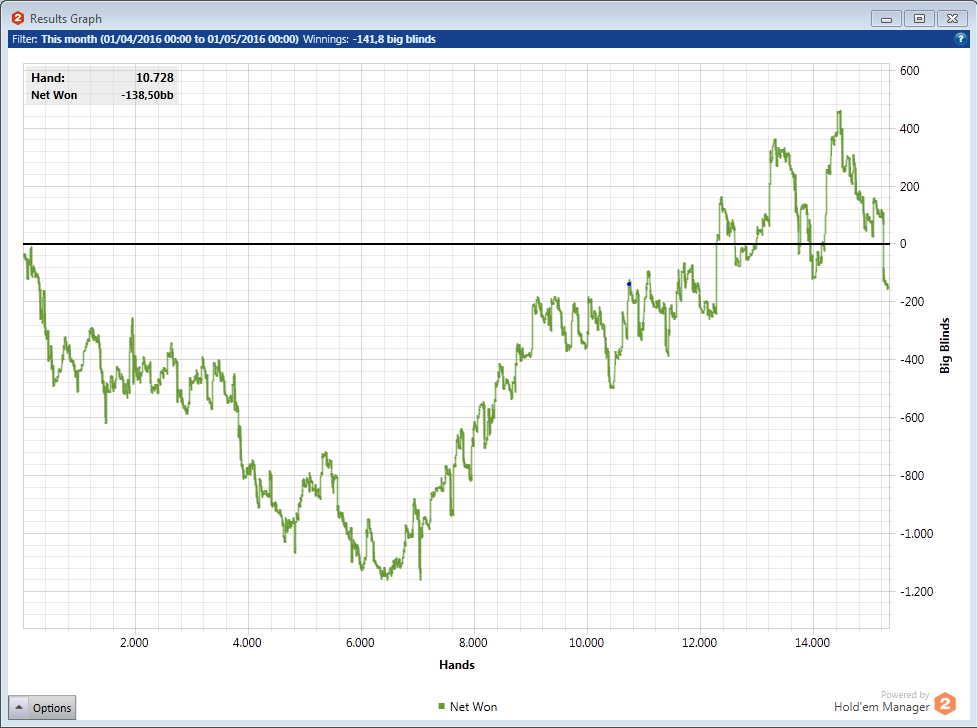
Task: Click the Hold'em Manager 2 title bar logo
Action: pyautogui.click(x=17, y=18)
